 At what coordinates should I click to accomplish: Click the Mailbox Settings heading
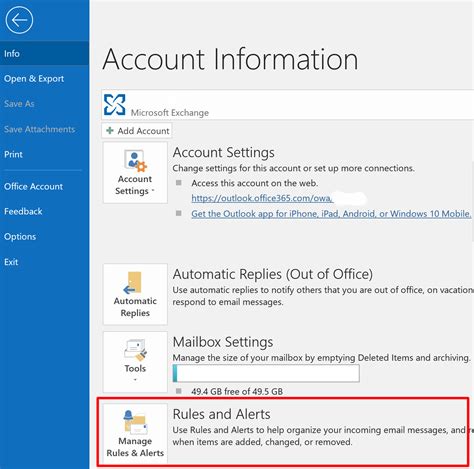point(223,342)
